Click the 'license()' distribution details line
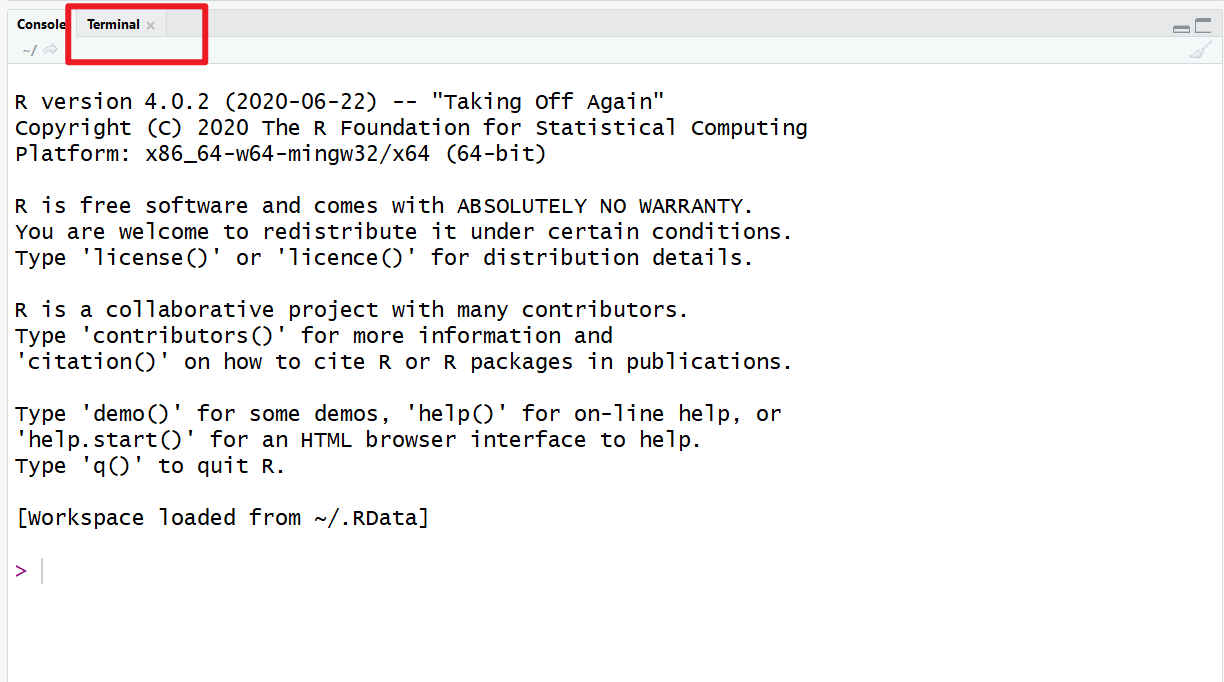Image resolution: width=1224 pixels, height=682 pixels. [384, 258]
